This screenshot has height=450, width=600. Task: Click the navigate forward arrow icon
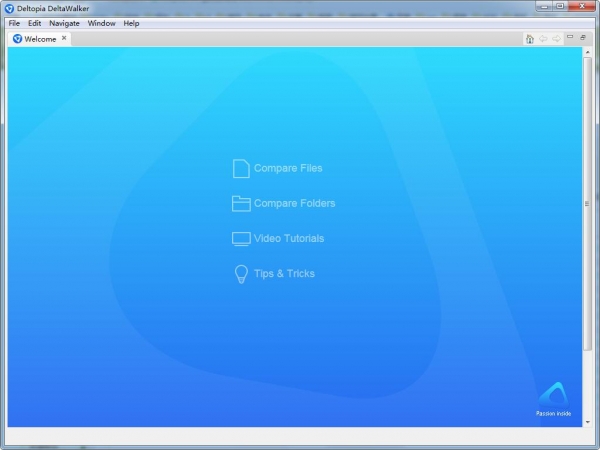point(556,39)
